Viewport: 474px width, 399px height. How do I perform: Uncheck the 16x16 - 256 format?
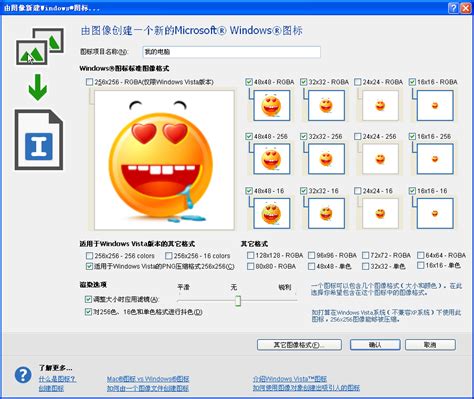tap(412, 136)
